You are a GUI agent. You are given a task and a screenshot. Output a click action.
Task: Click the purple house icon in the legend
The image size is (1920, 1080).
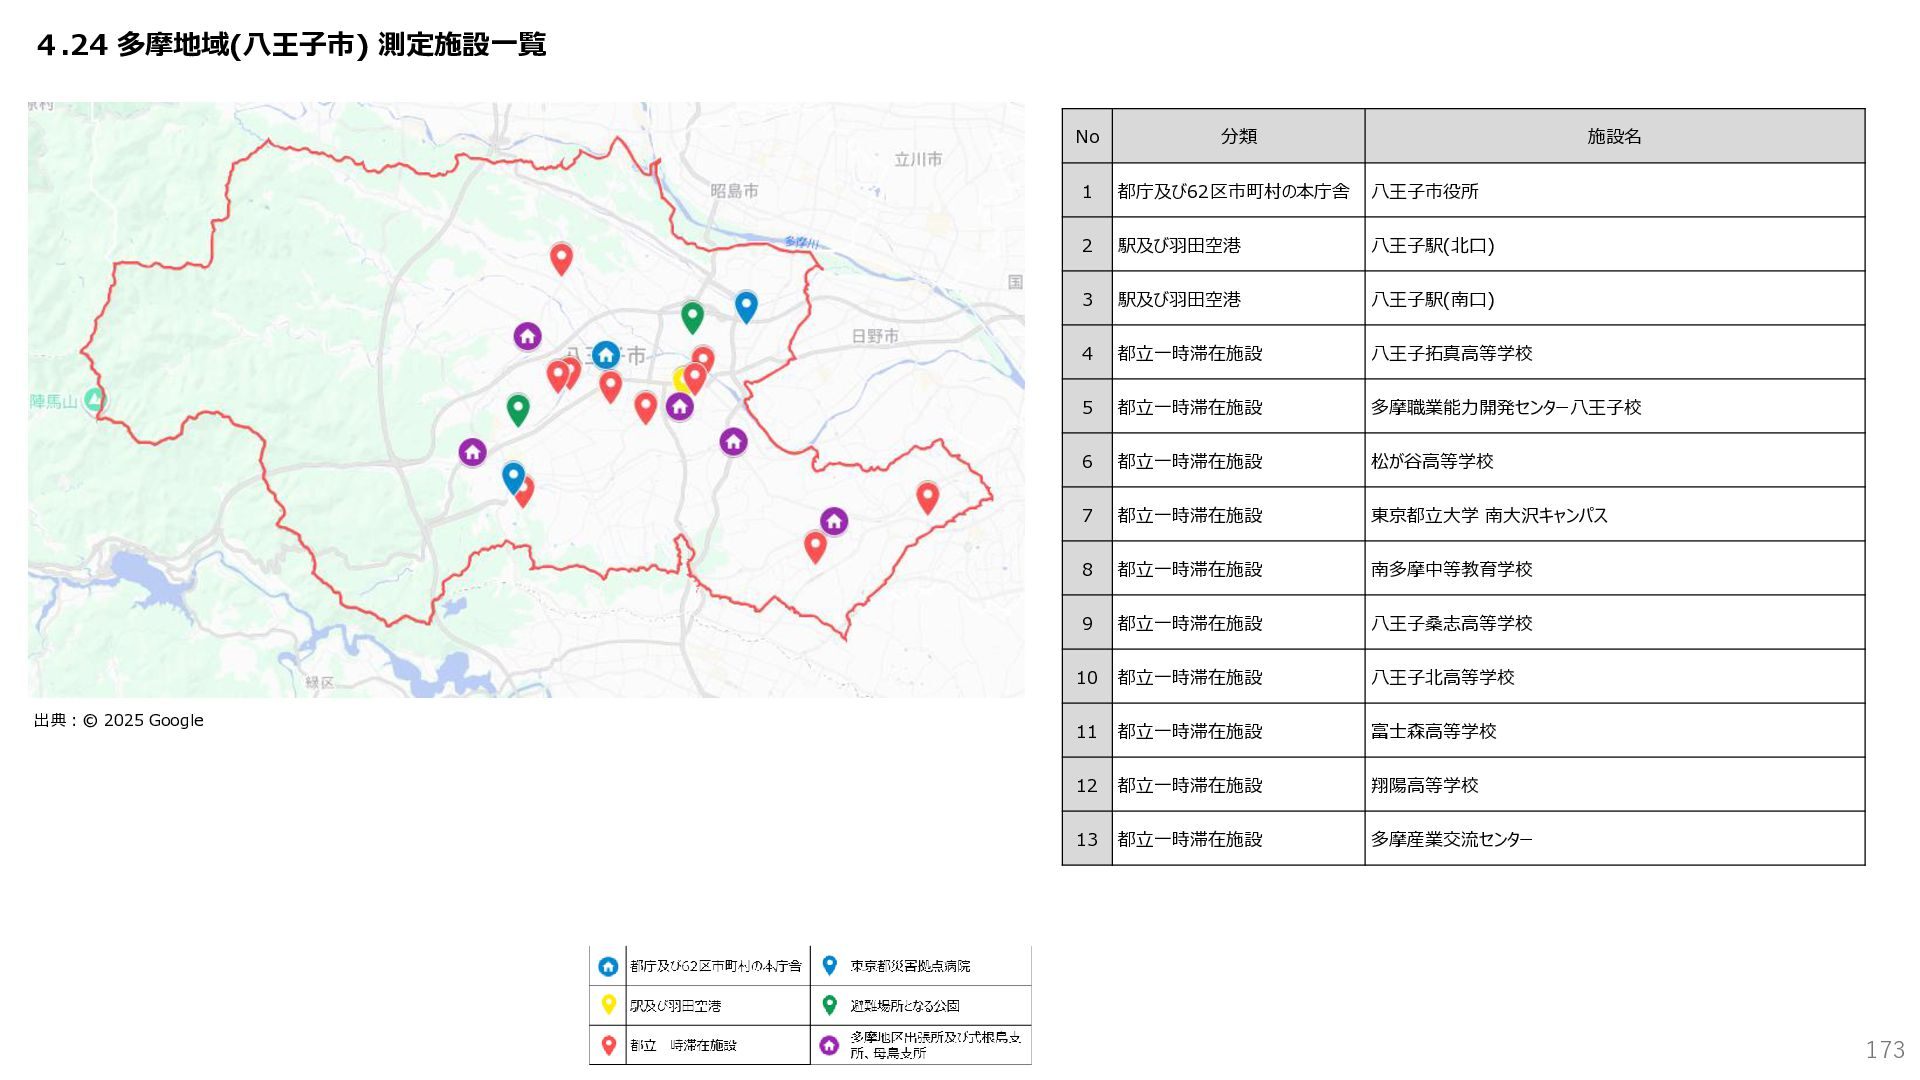(x=829, y=1045)
